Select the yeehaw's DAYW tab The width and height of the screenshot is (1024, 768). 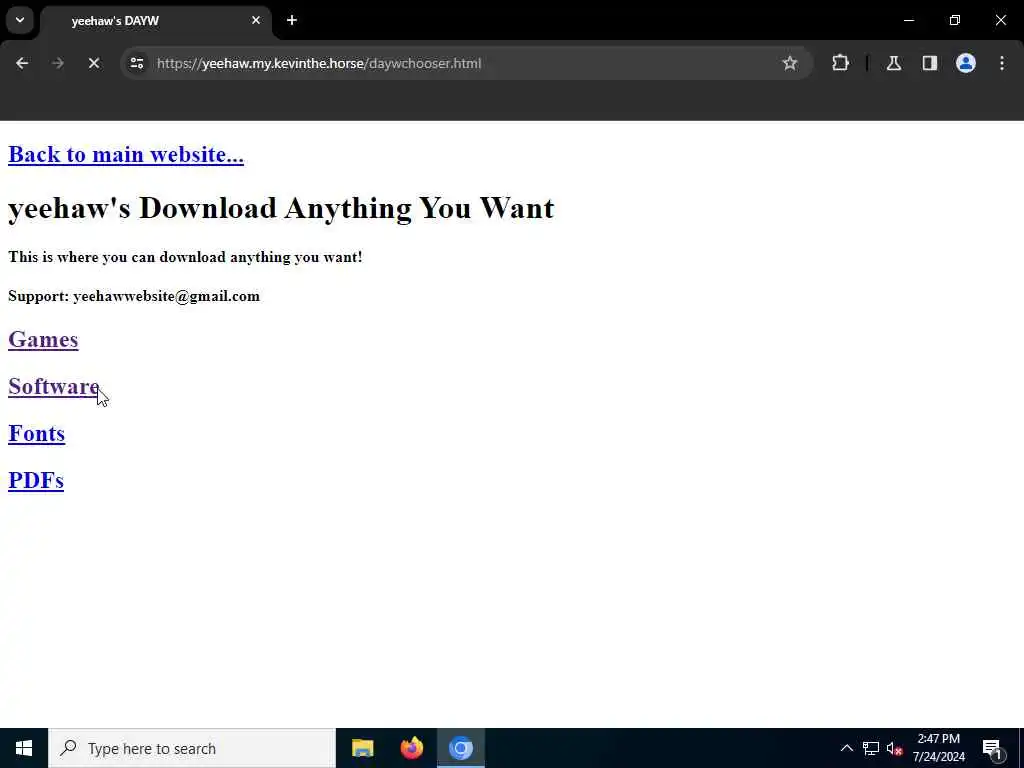click(155, 21)
